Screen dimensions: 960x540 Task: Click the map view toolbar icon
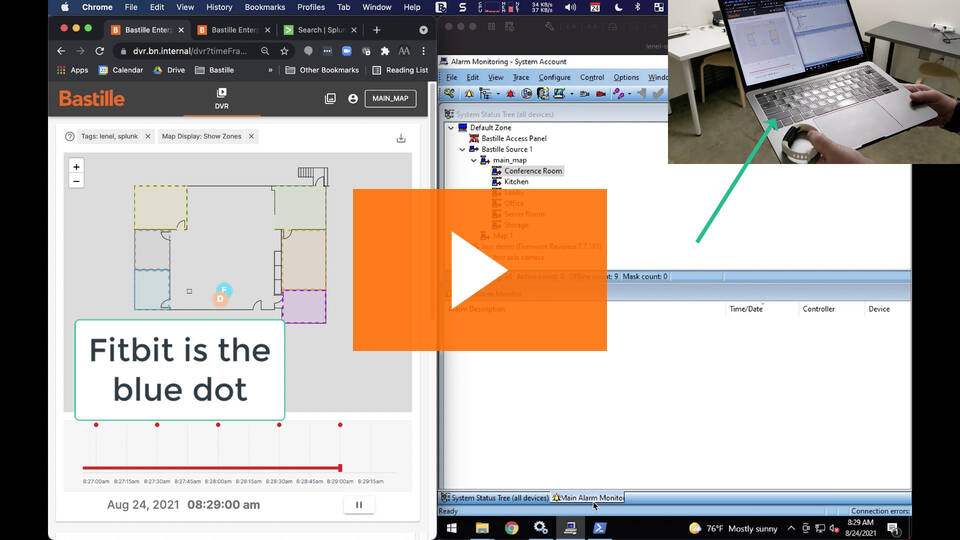(559, 94)
